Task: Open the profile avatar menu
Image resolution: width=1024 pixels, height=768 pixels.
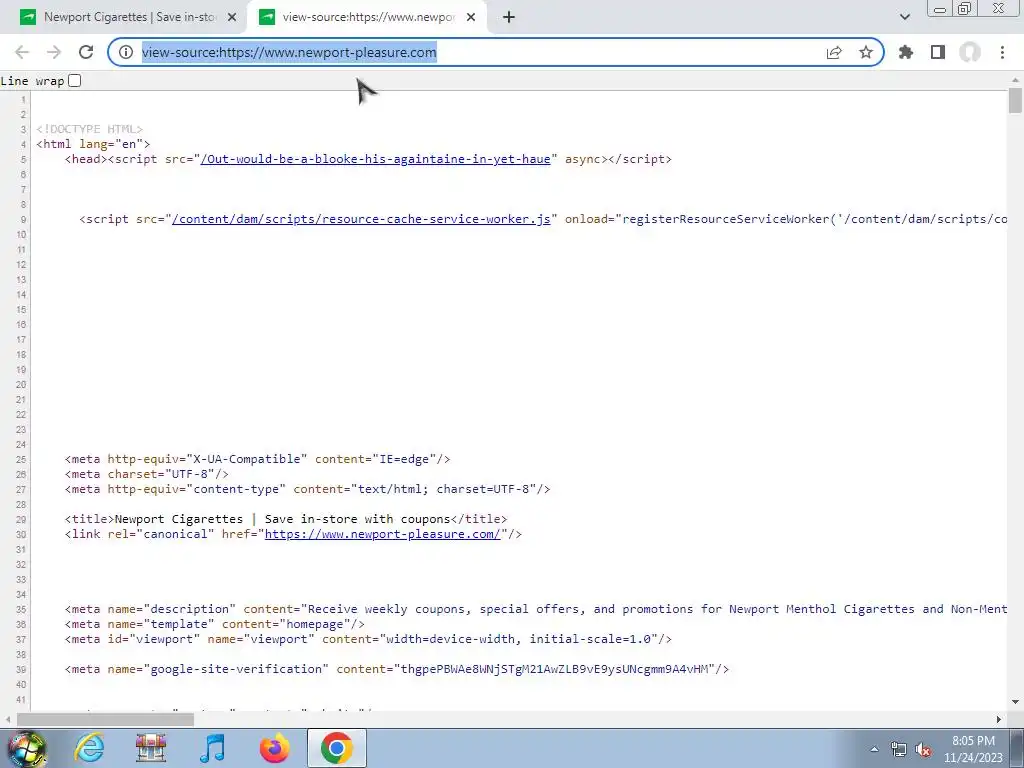Action: 970,52
